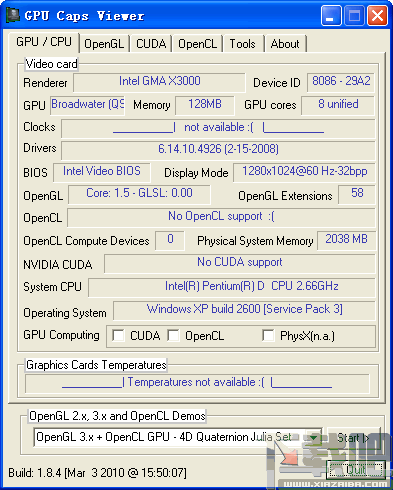
Task: Maximize the GPU Caps Viewer window
Action: (354, 16)
